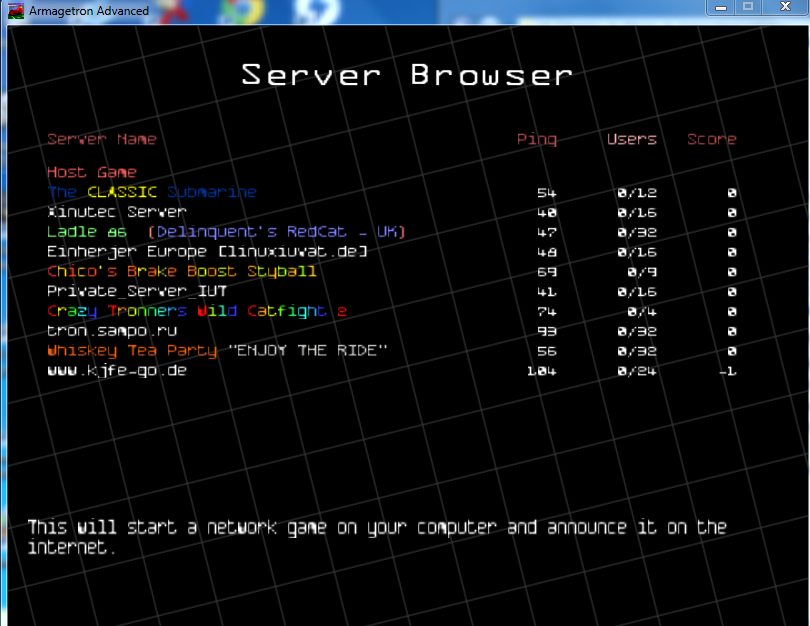Close the Armagetron Advanced window
The width and height of the screenshot is (810, 626).
click(786, 7)
